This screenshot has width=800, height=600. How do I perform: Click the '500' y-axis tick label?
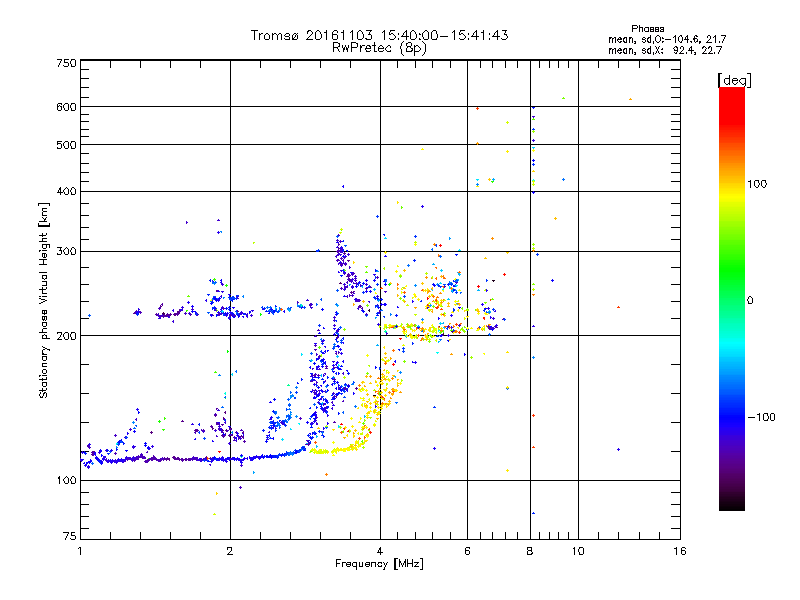click(x=66, y=145)
